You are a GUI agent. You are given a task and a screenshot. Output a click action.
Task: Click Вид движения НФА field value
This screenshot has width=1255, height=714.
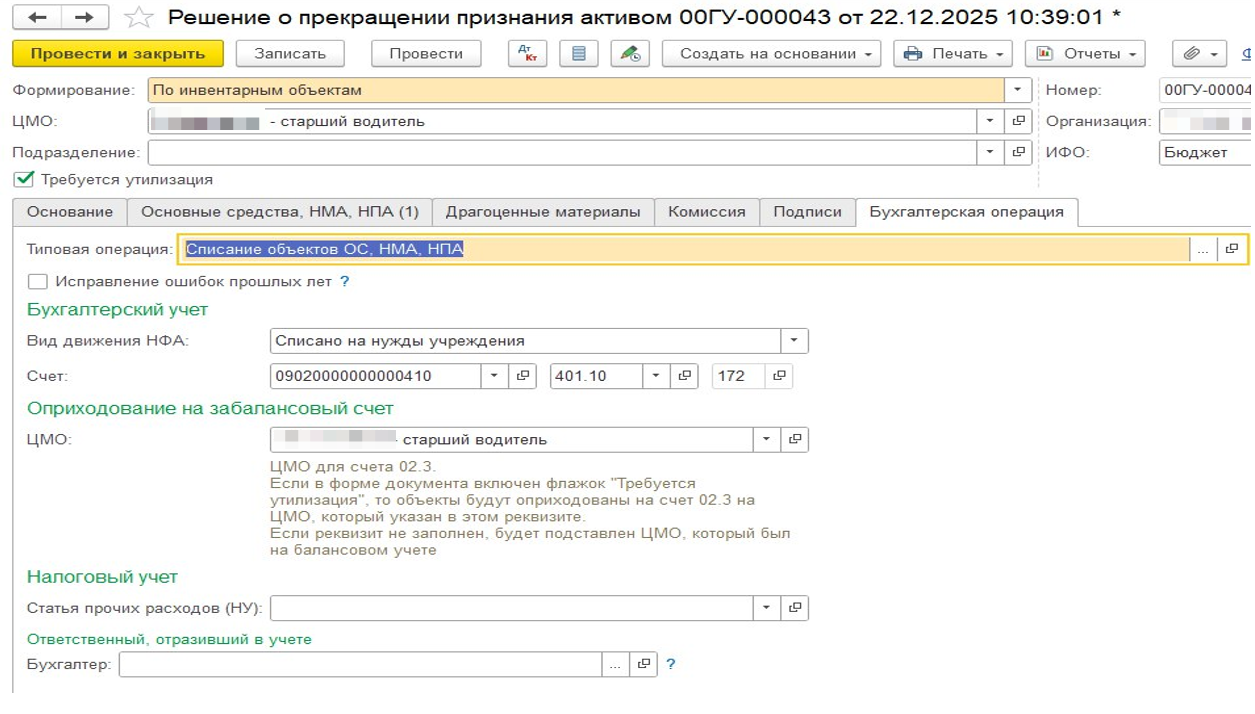coord(526,341)
